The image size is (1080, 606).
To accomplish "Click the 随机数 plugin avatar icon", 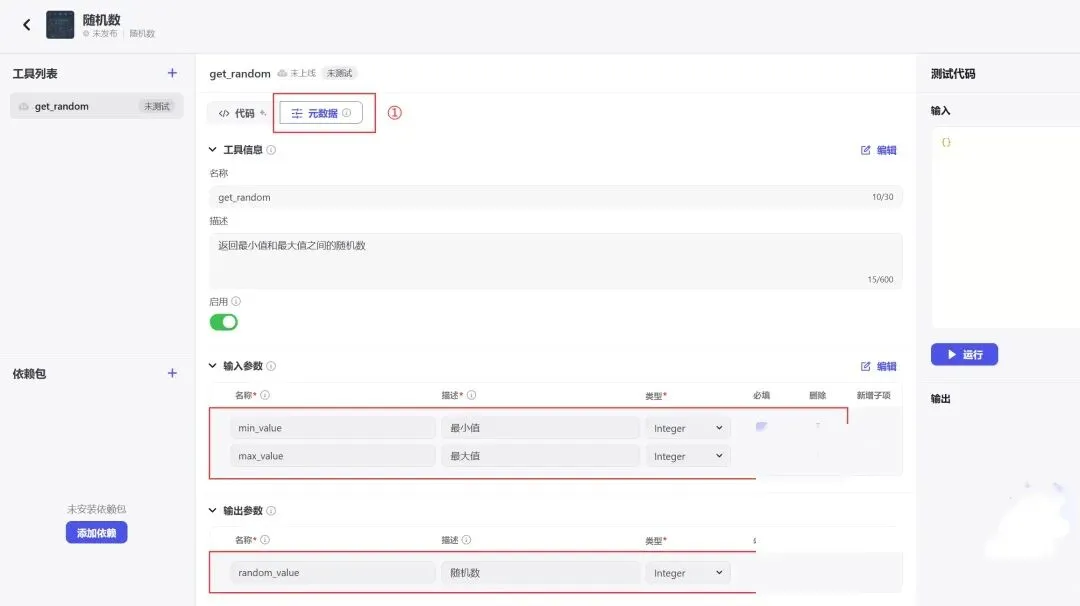I will 60,25.
